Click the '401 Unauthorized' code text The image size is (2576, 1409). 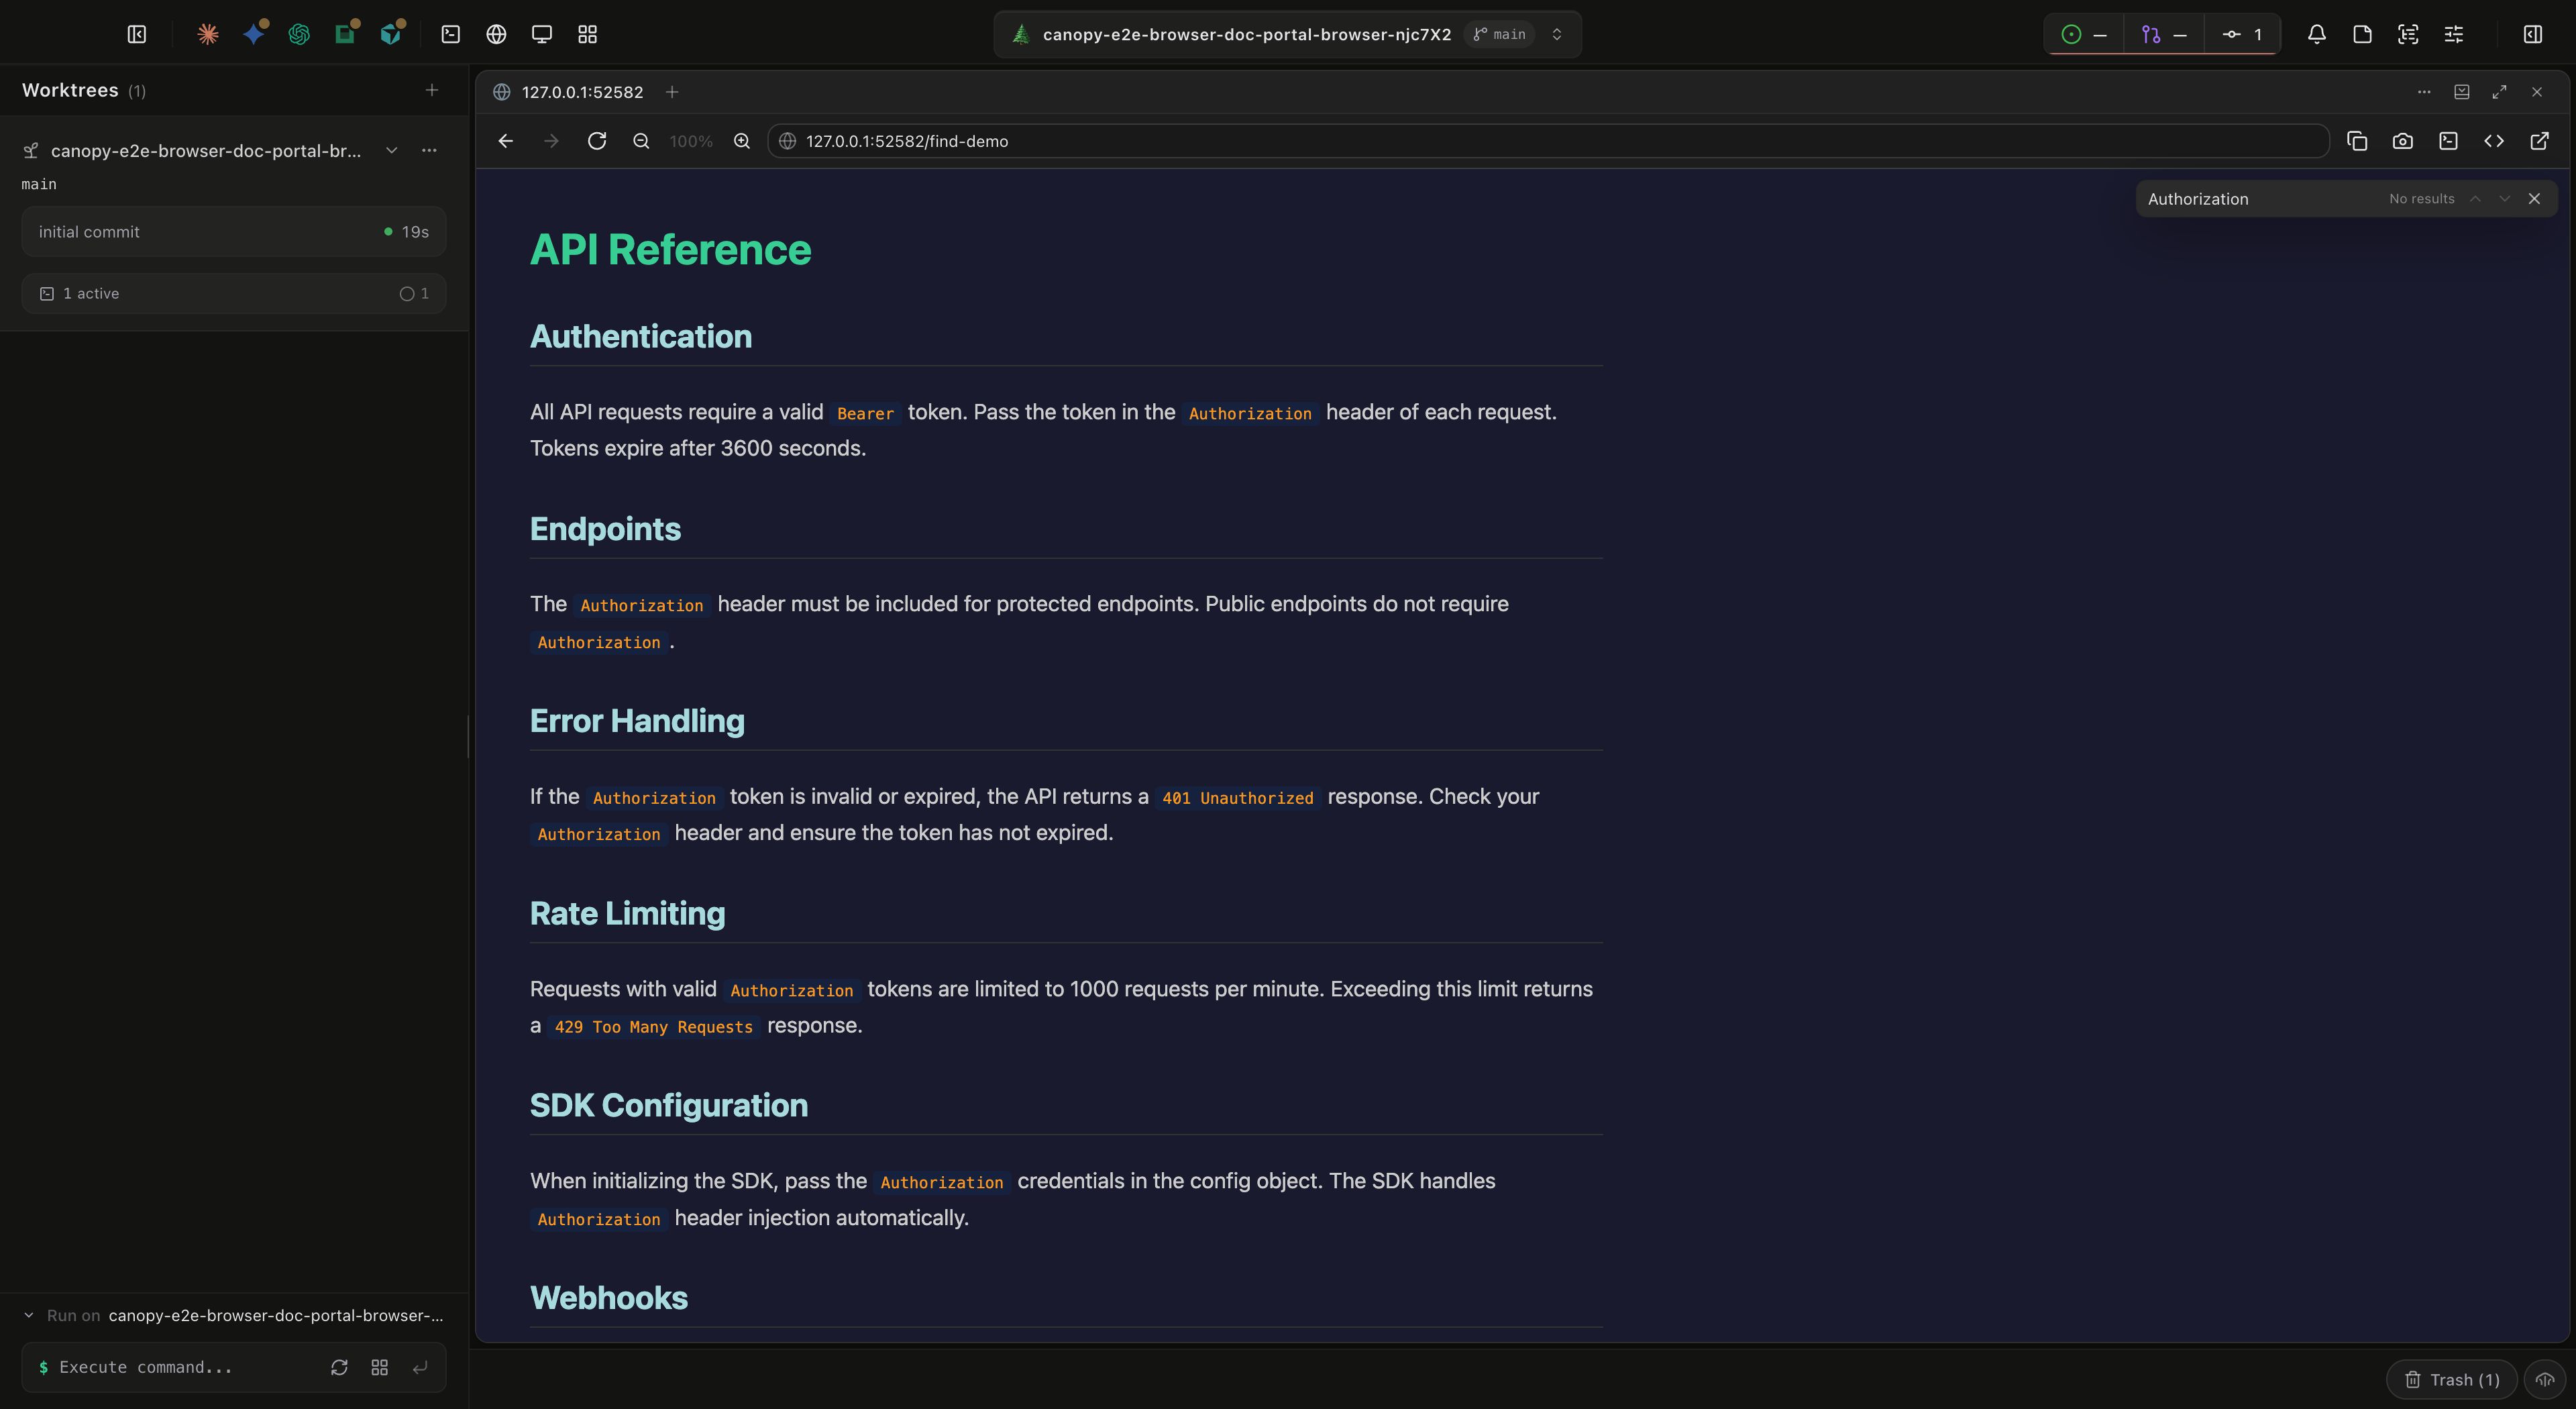pyautogui.click(x=1237, y=798)
